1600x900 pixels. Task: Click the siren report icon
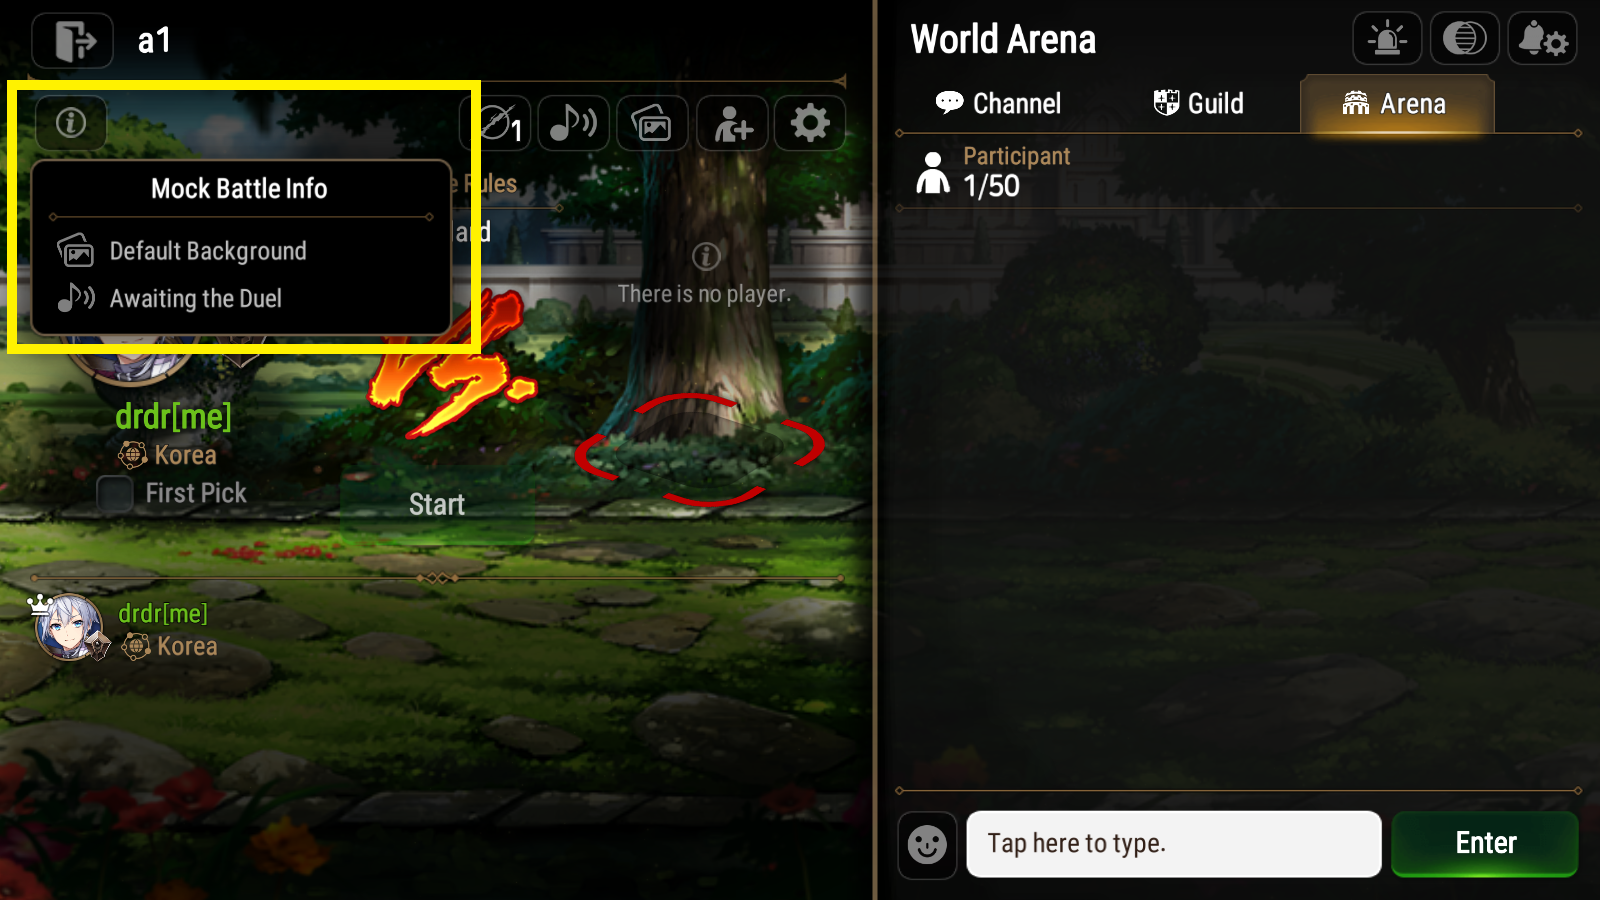tap(1387, 39)
